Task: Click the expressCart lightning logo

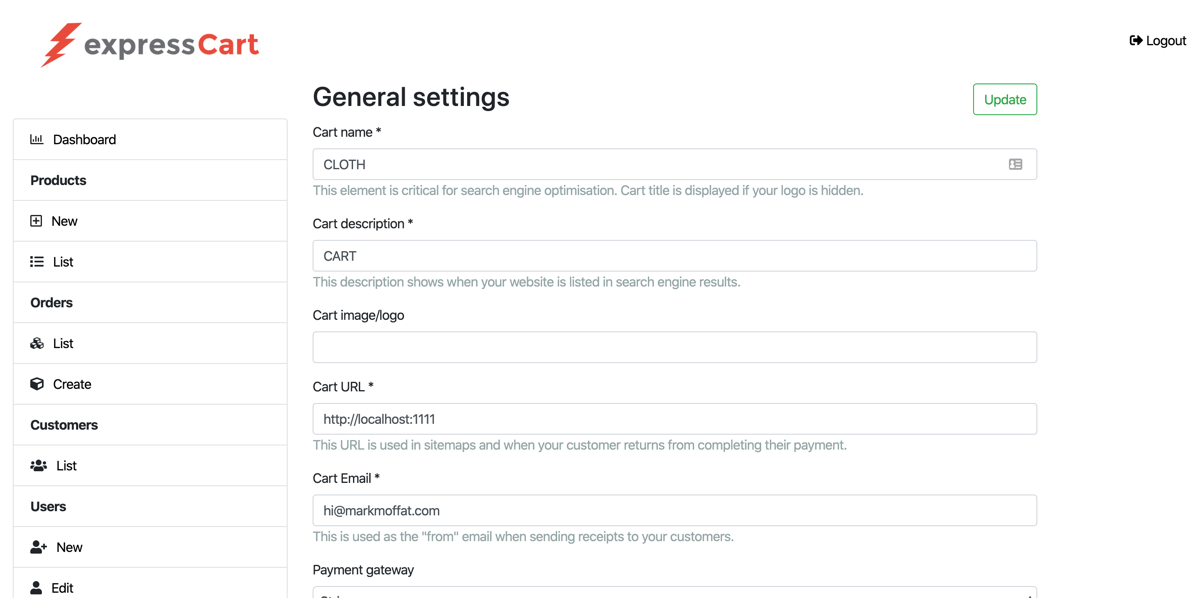Action: (60, 45)
